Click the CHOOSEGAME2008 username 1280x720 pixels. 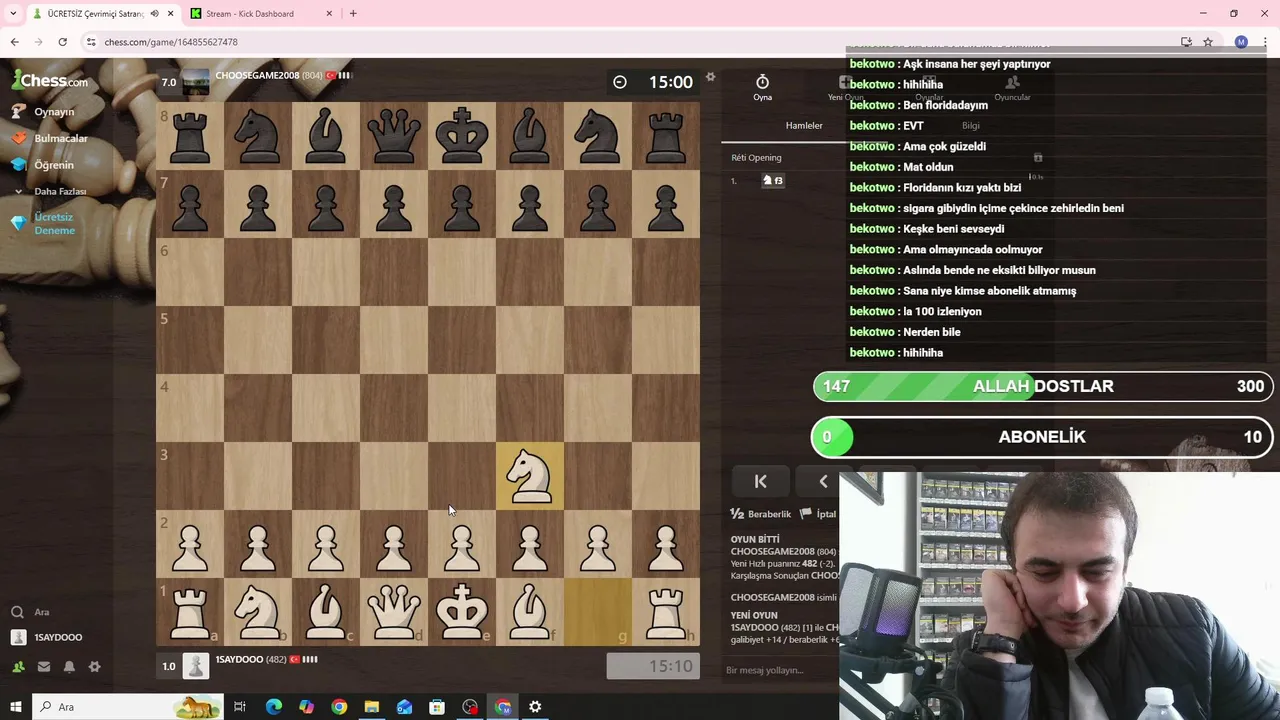coord(257,75)
